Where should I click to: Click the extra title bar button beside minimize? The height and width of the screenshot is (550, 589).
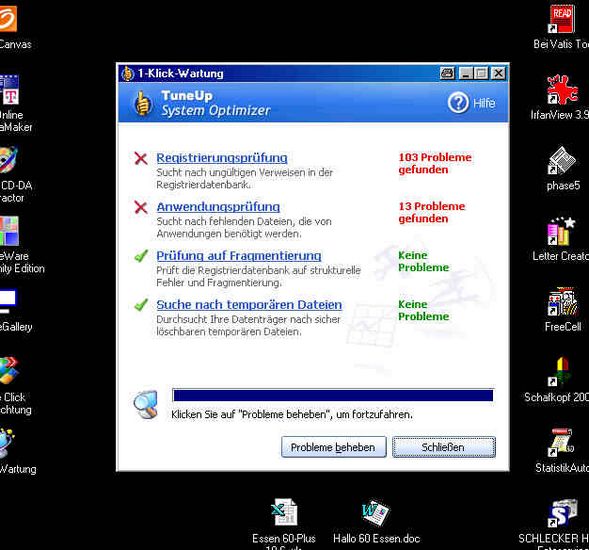447,73
